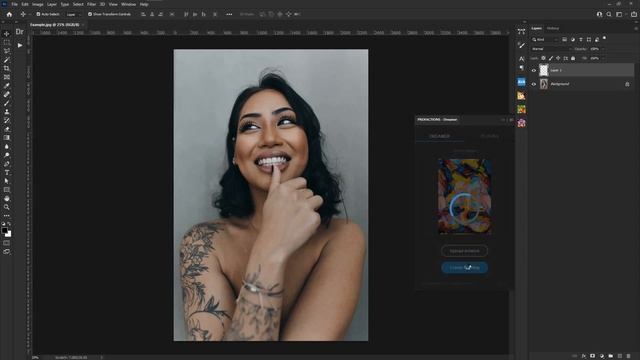Hide Layer 1 using its eye icon
This screenshot has width=640, height=360.
[x=534, y=71]
